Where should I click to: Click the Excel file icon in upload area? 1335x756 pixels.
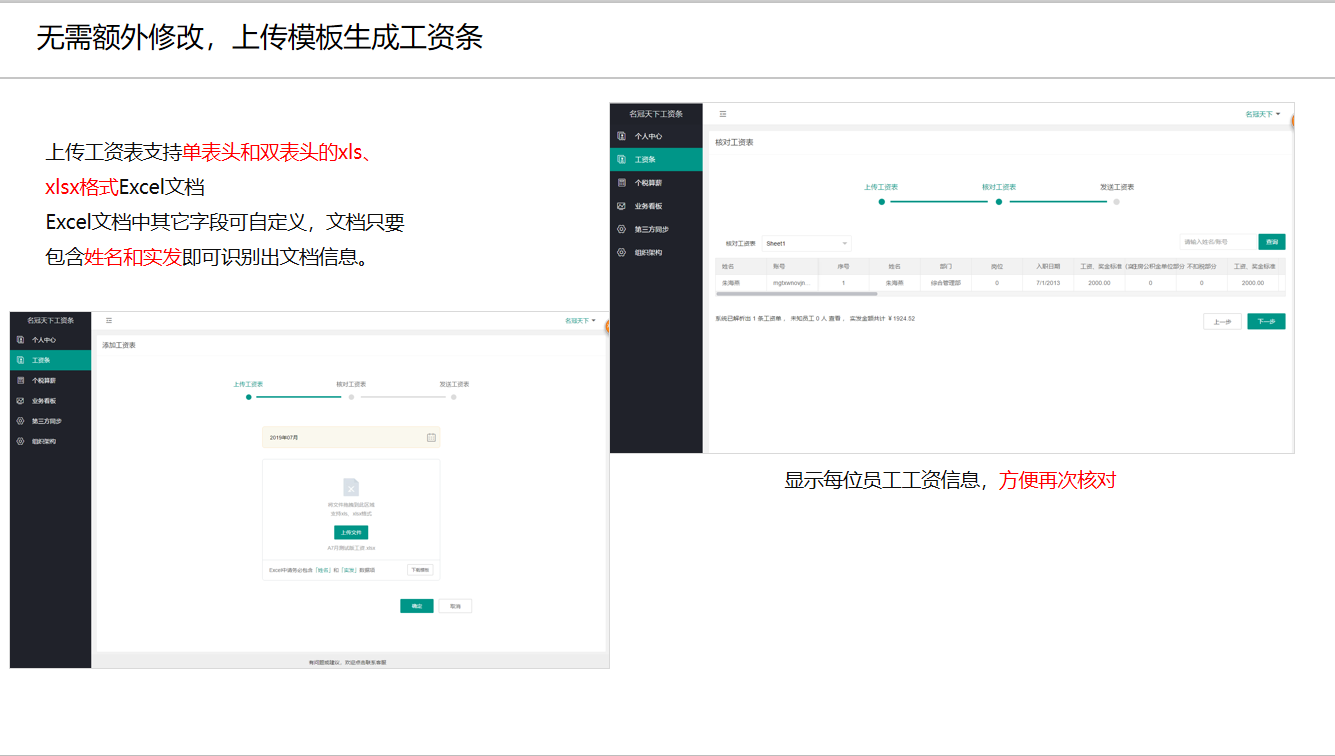coord(351,487)
